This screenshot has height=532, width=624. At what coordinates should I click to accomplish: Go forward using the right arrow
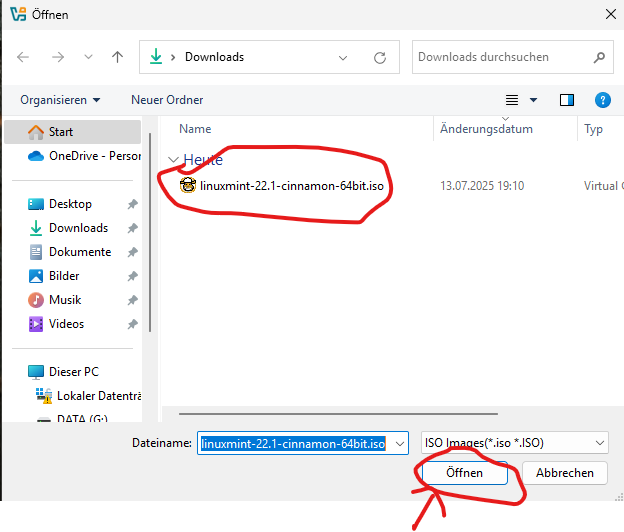[58, 57]
